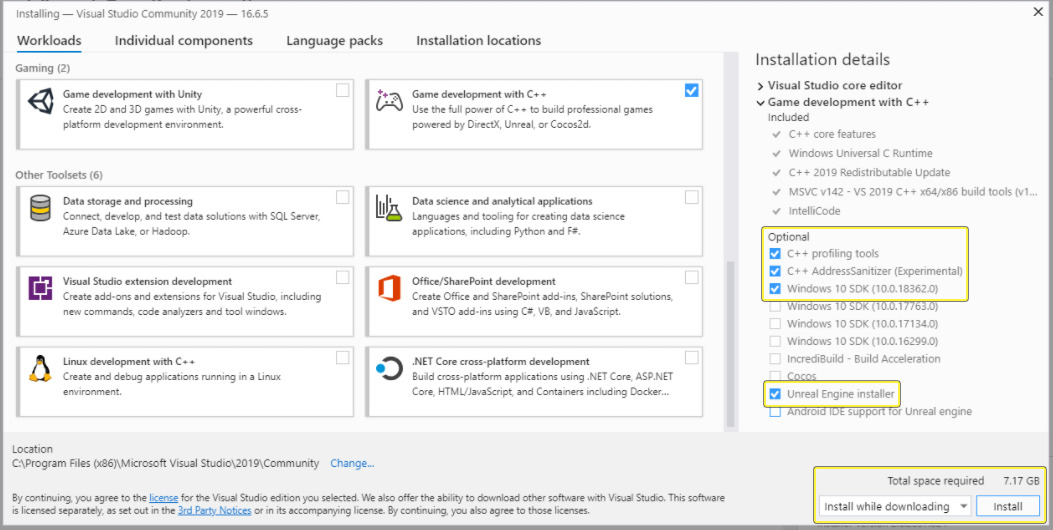Check Data science and analytical applications
Screen dimensions: 1053x530
tap(692, 197)
